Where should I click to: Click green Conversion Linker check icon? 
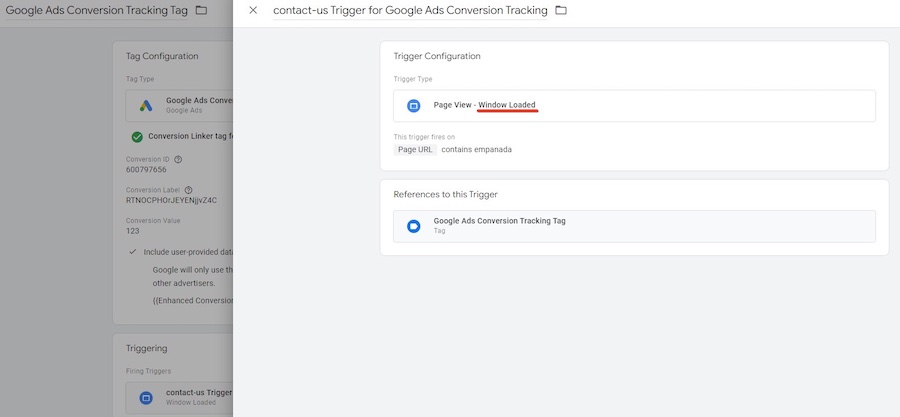point(137,137)
